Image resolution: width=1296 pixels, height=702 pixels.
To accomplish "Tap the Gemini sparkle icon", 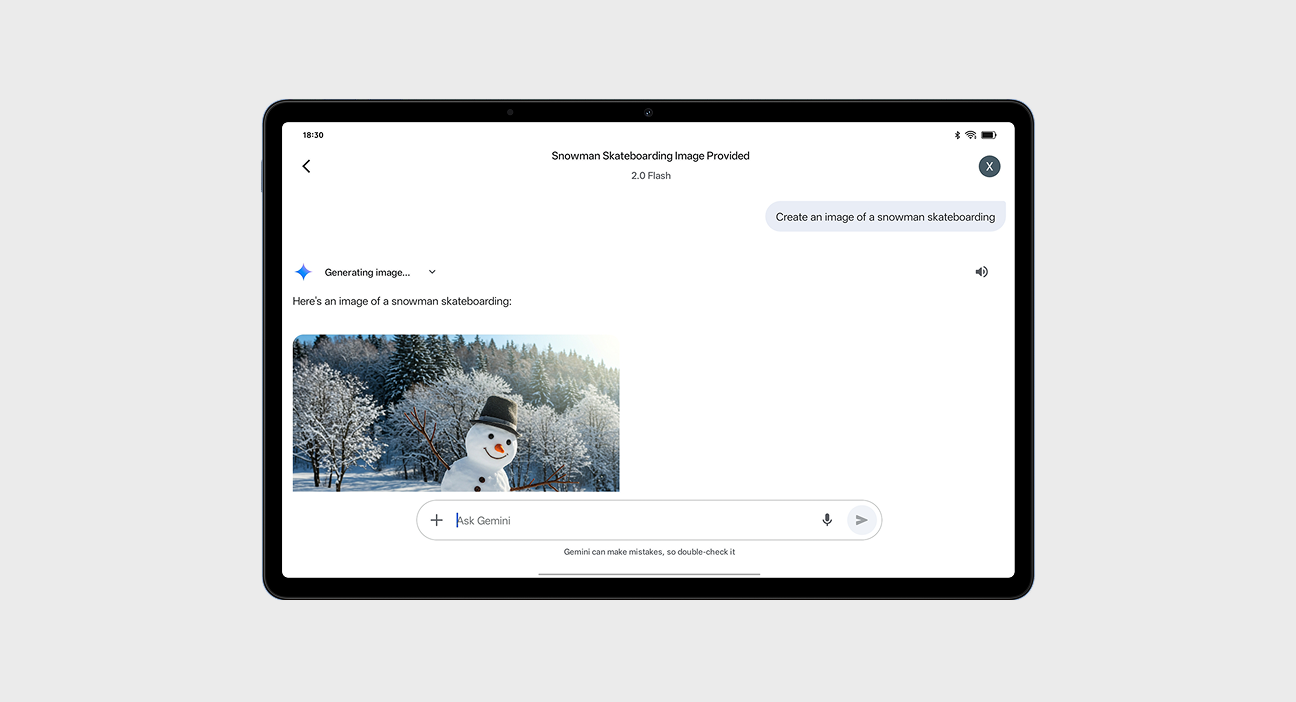I will [x=303, y=271].
